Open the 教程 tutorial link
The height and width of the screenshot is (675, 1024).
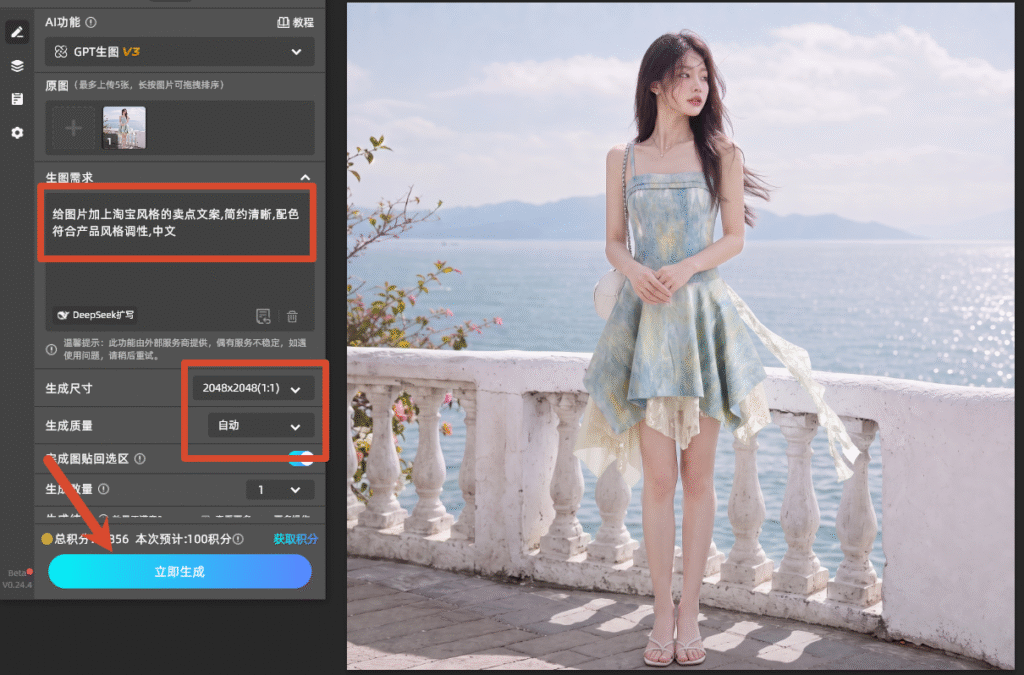coord(296,22)
